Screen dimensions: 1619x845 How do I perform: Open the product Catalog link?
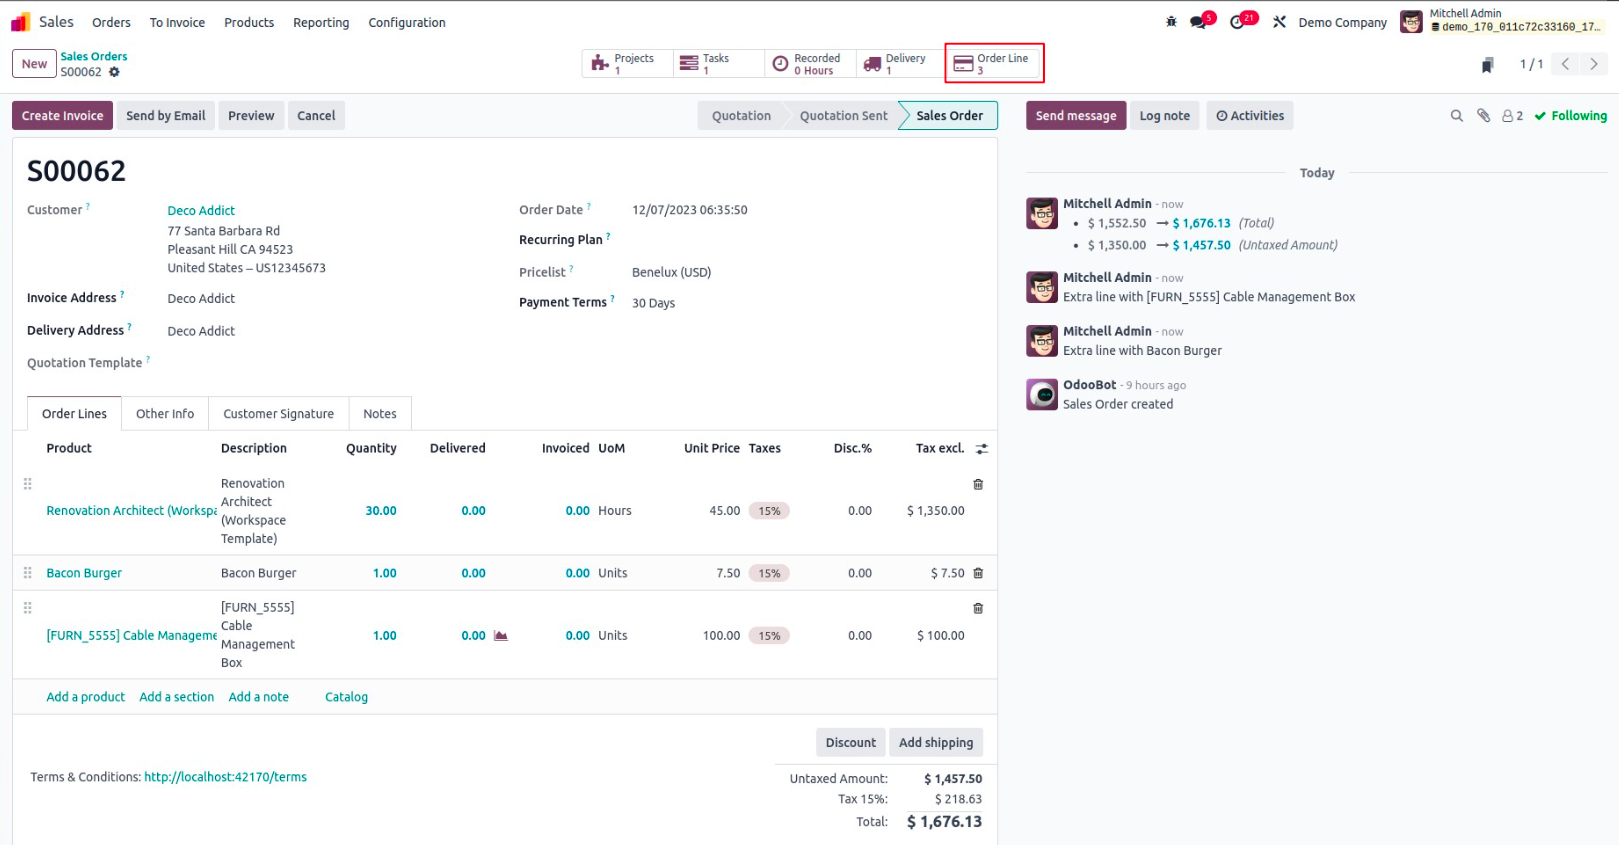(346, 697)
